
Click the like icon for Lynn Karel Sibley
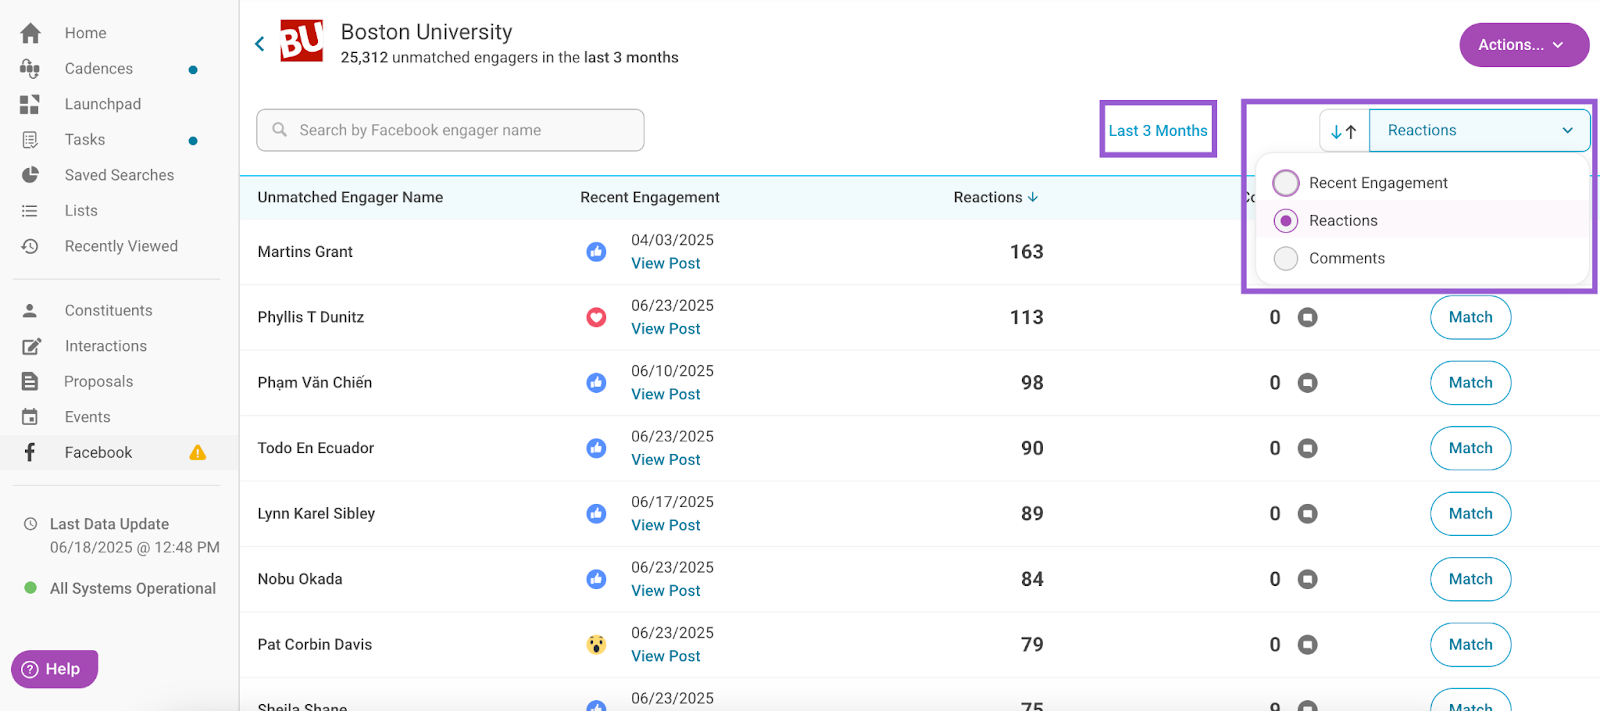[x=596, y=514]
